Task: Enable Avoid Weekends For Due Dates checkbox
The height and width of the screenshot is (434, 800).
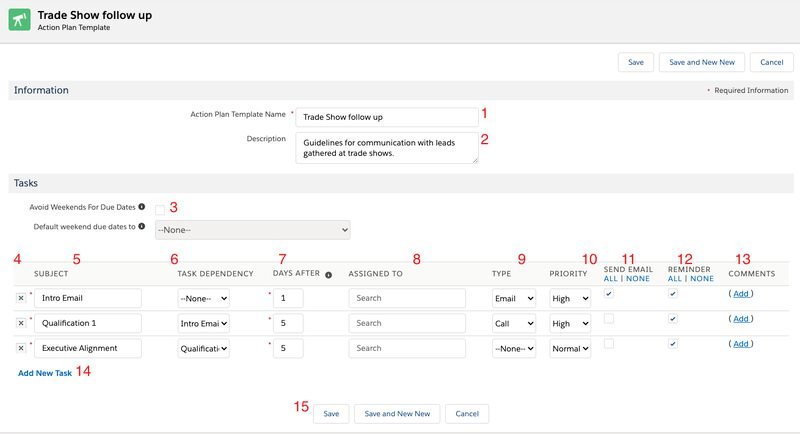Action: point(160,210)
